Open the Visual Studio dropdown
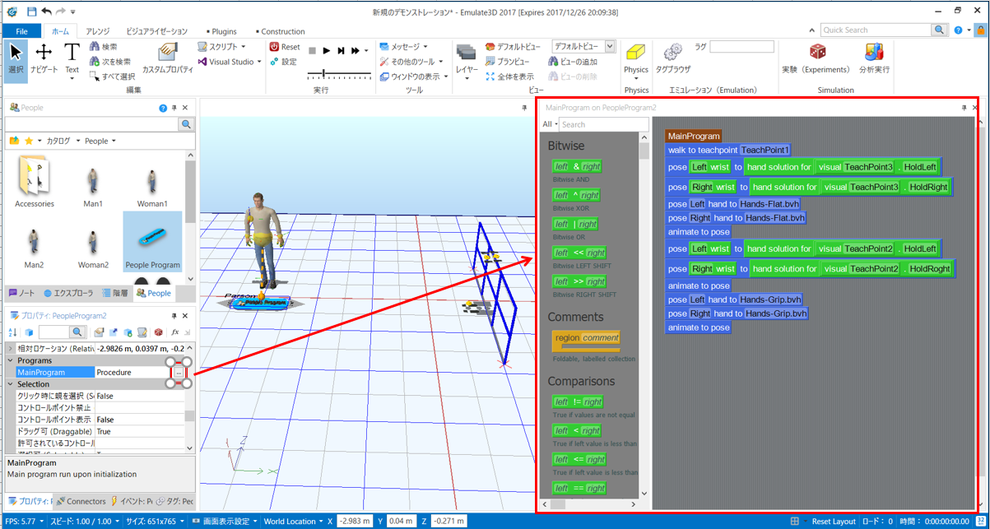Screen dimensions: 990x529 230,62
